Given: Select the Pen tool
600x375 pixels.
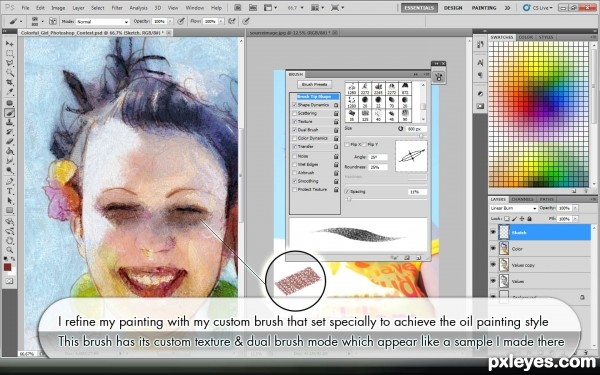Looking at the screenshot, I should (10, 181).
